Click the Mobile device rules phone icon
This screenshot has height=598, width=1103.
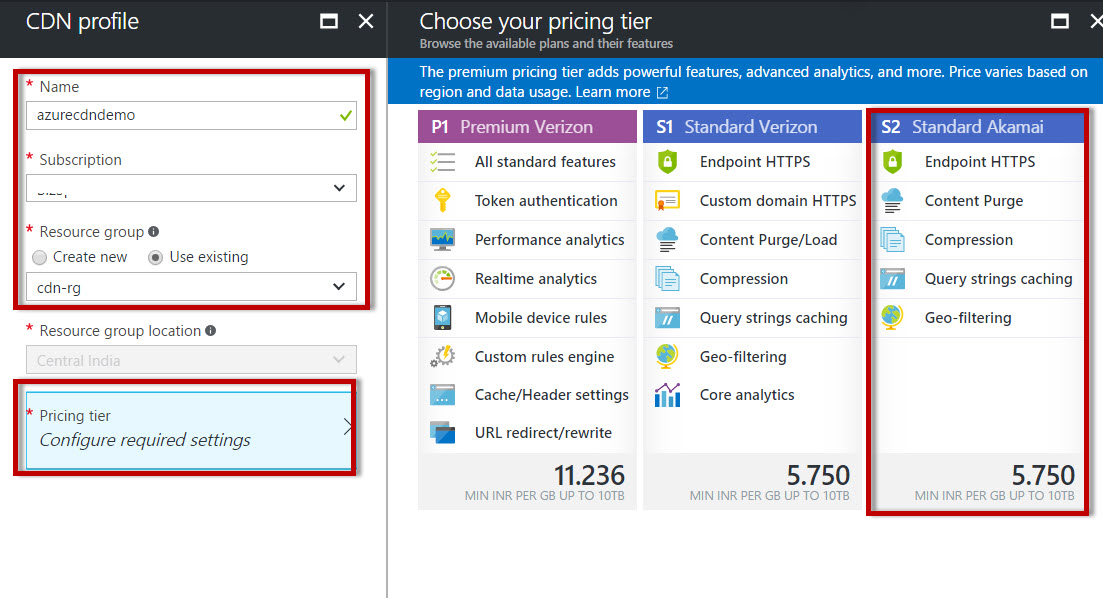[x=442, y=318]
